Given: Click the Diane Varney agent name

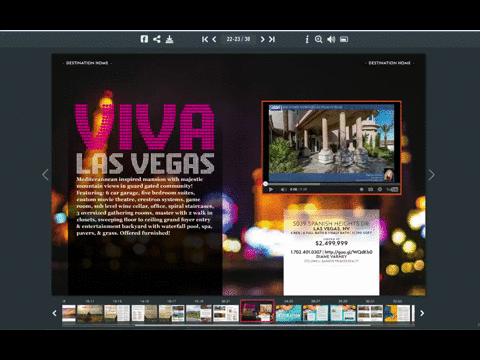Looking at the screenshot, I should tap(331, 257).
